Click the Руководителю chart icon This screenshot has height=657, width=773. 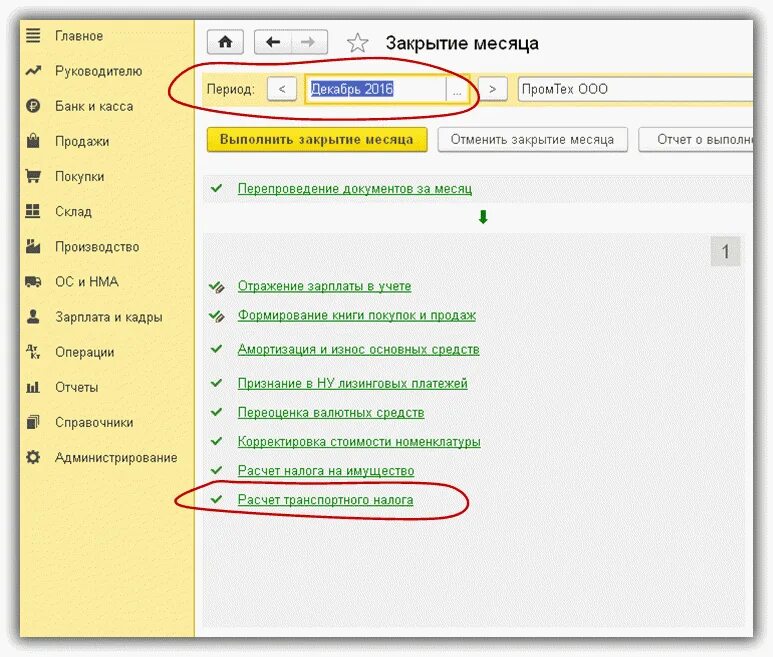point(33,71)
